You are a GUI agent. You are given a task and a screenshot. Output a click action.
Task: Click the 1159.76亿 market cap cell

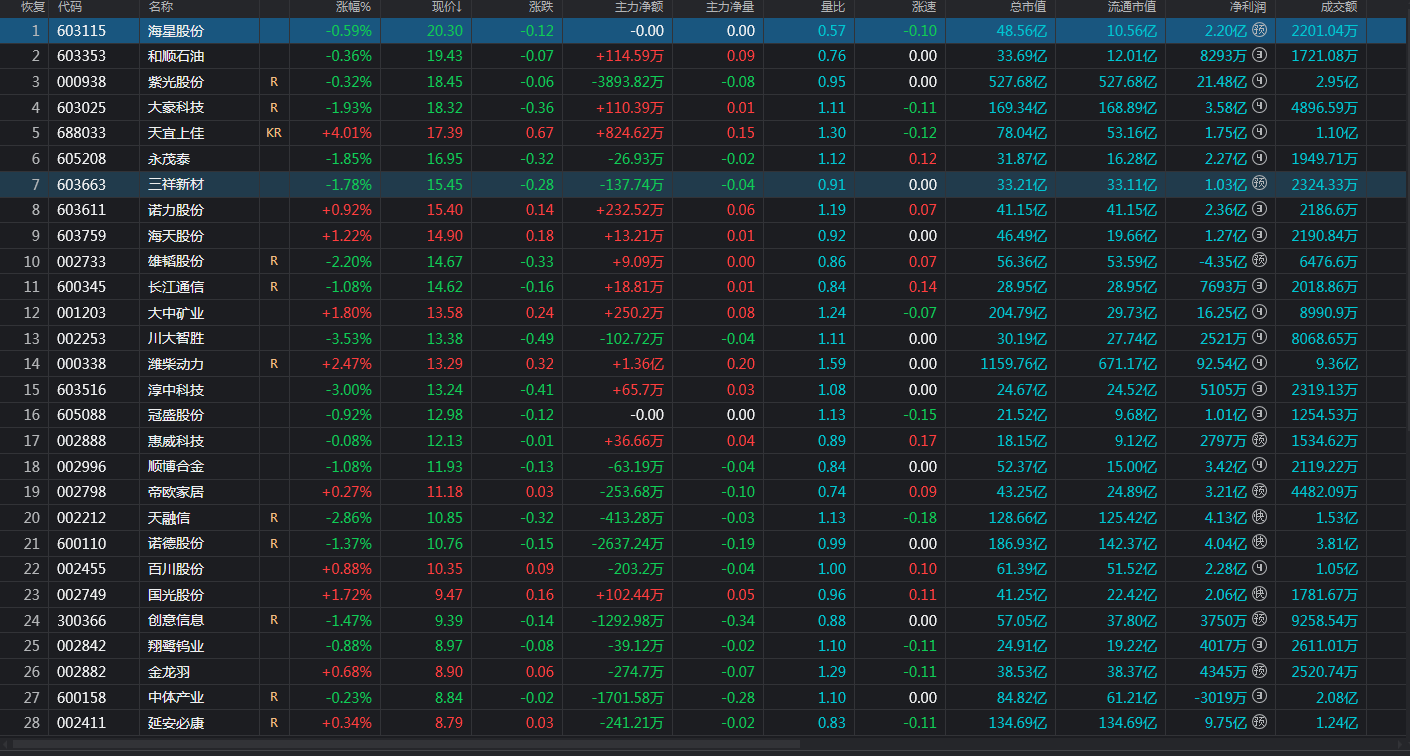(x=1013, y=364)
